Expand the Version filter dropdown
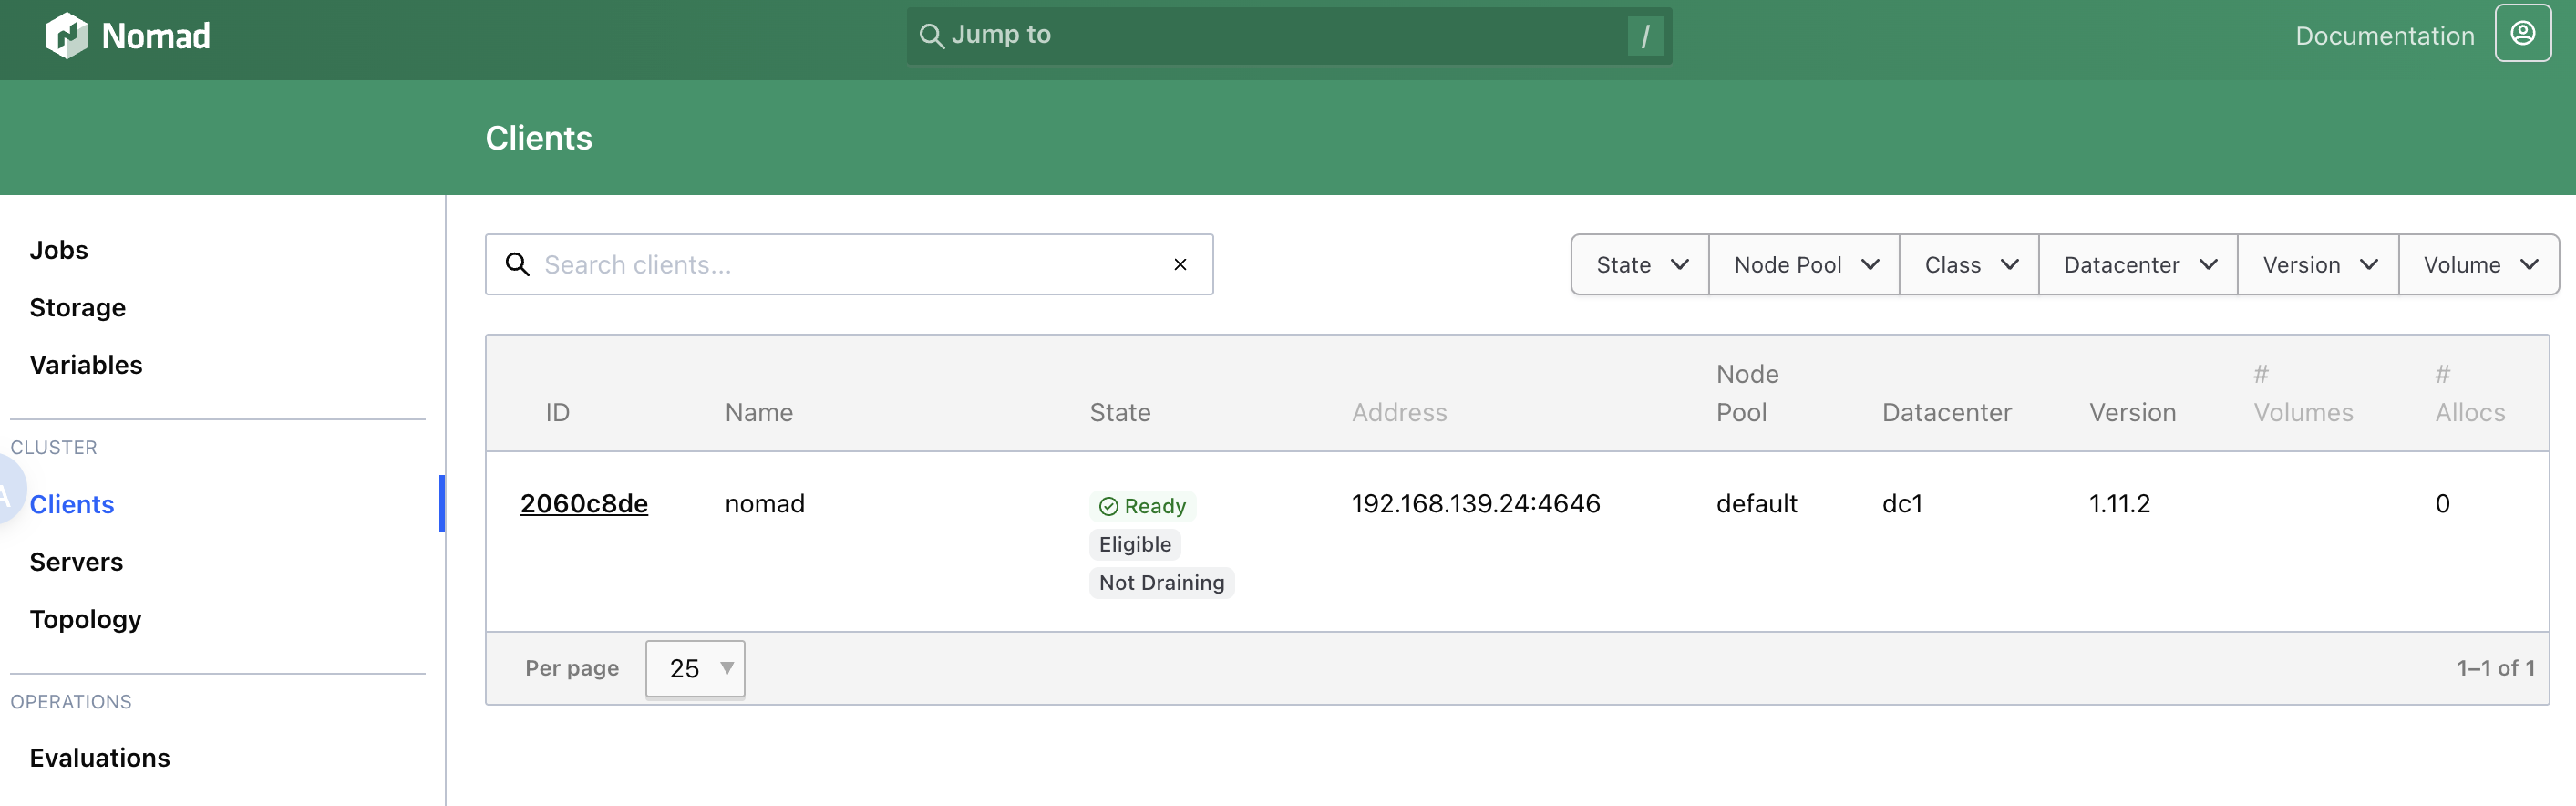Screen dimensions: 2576x806 (x=2318, y=265)
